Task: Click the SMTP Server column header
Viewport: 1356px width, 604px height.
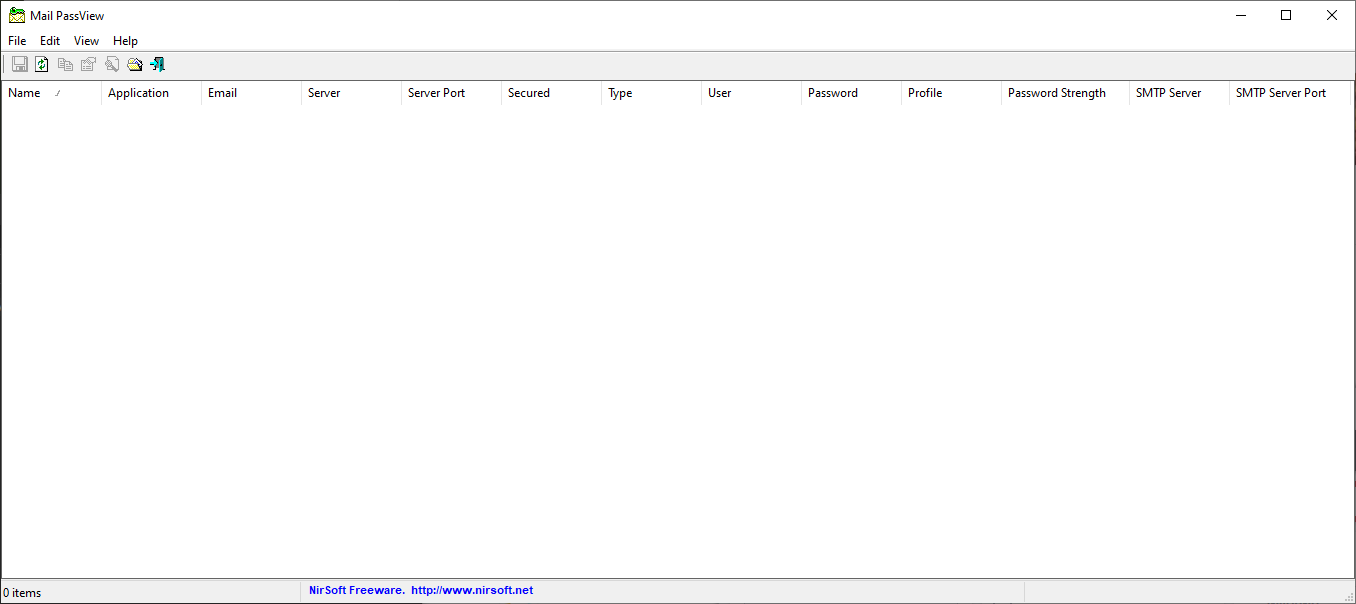Action: (1168, 93)
